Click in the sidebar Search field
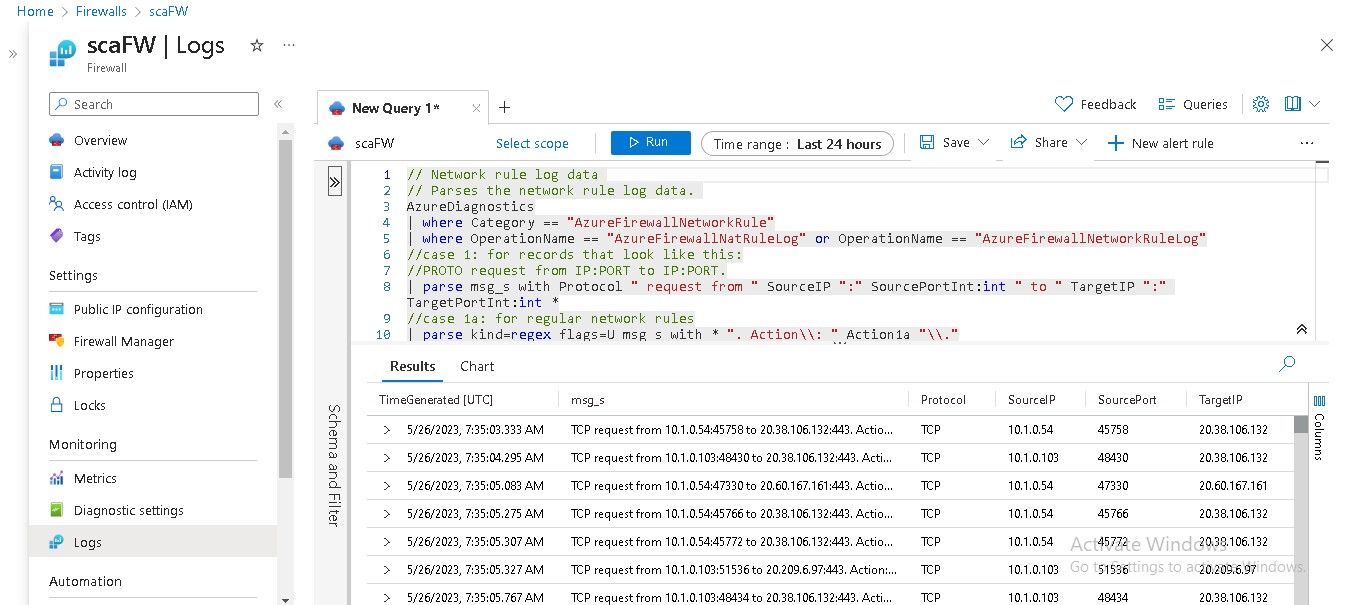This screenshot has height=605, width=1348. click(154, 104)
